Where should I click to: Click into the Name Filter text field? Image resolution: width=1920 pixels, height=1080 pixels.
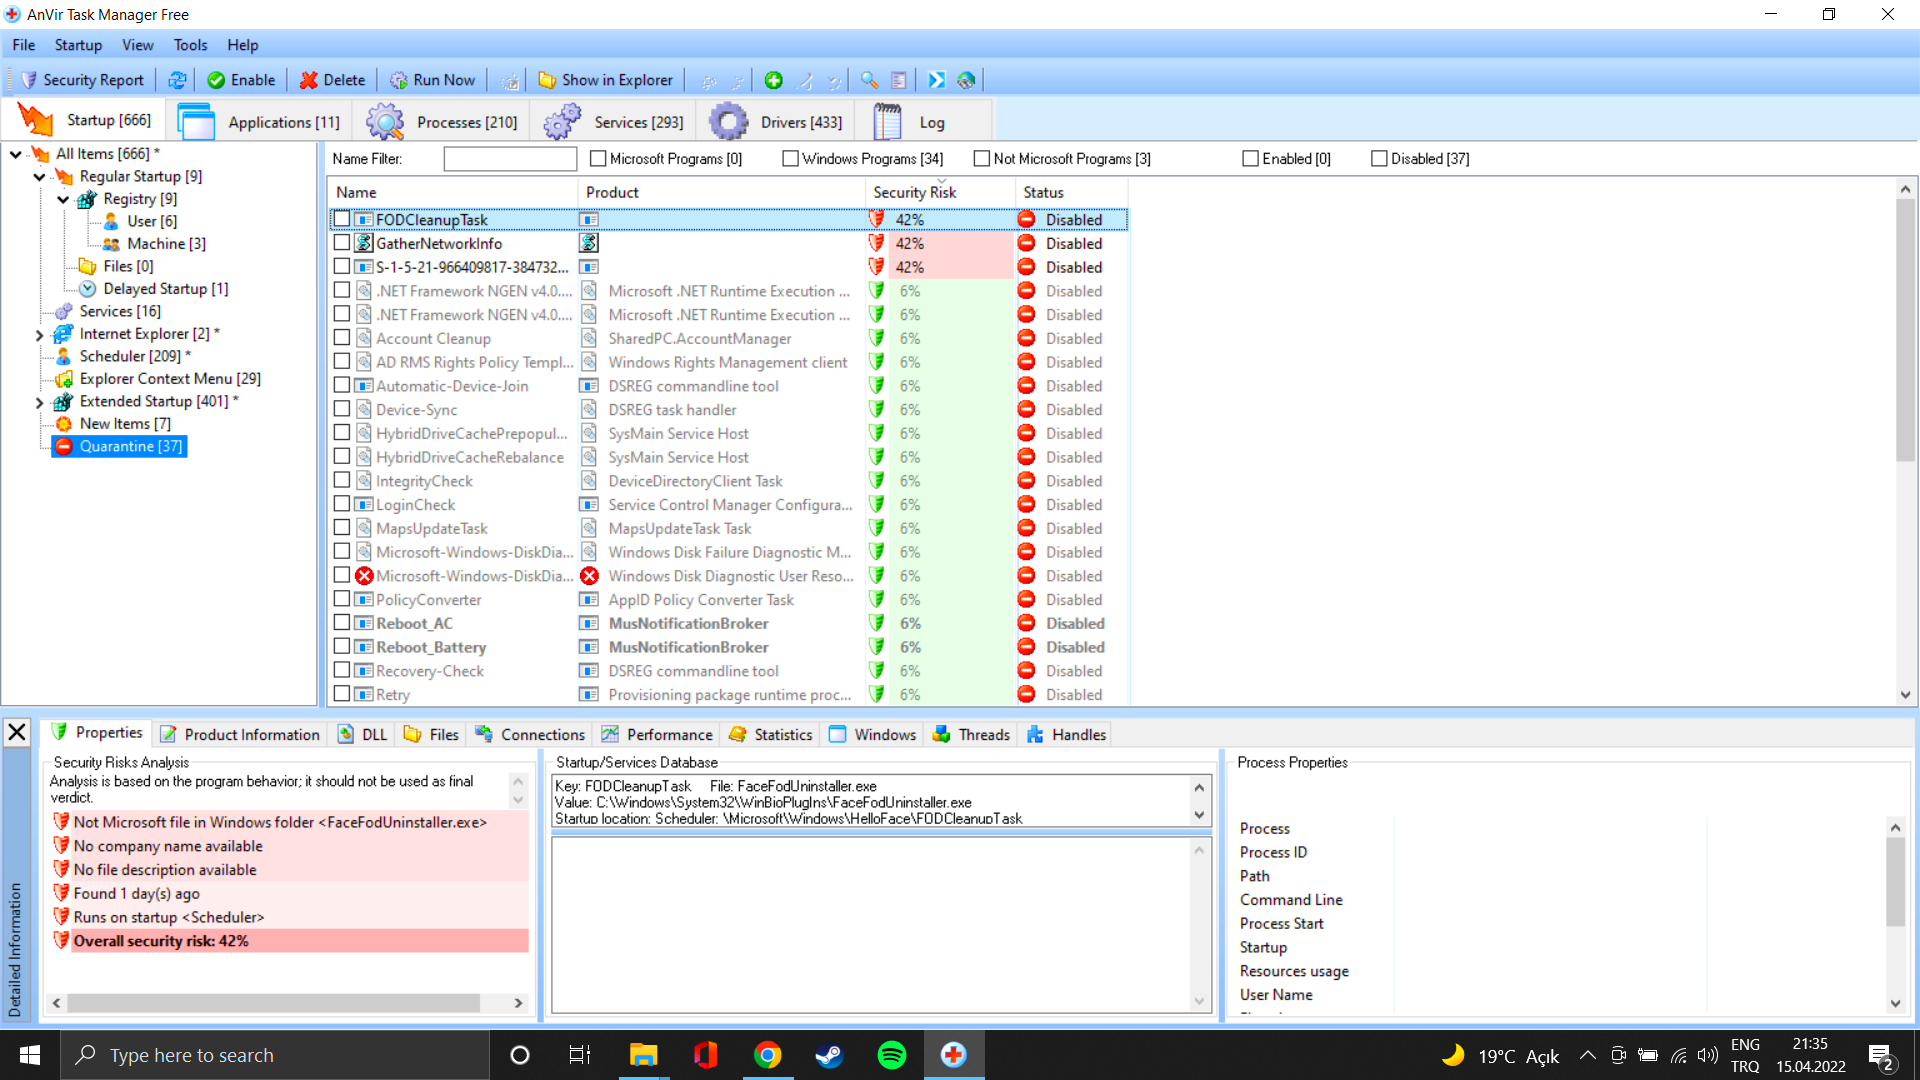pyautogui.click(x=510, y=159)
